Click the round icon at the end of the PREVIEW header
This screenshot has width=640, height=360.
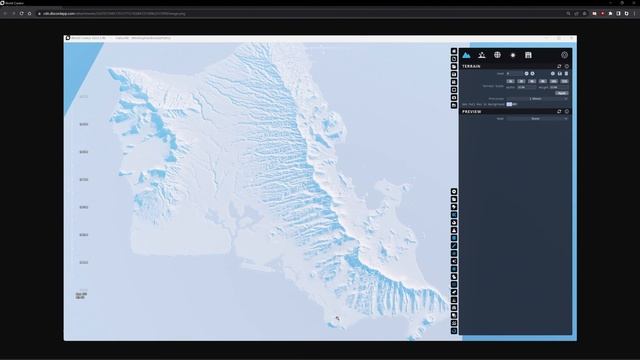coord(567,111)
